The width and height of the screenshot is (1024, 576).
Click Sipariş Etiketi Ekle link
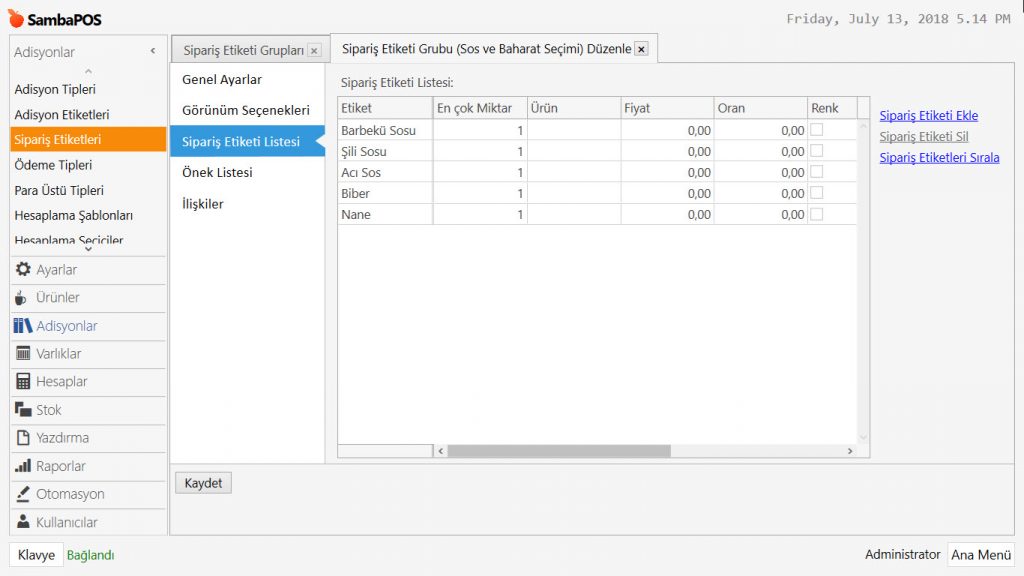[x=928, y=116]
